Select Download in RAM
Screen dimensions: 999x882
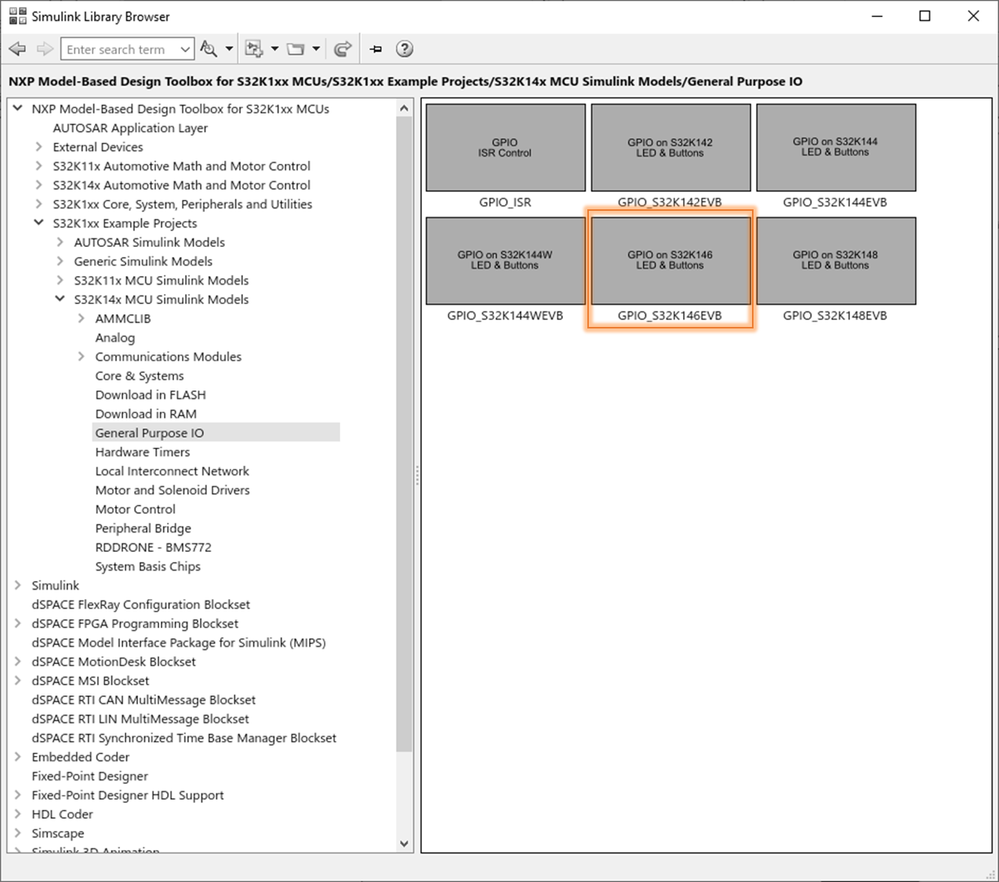coord(146,414)
